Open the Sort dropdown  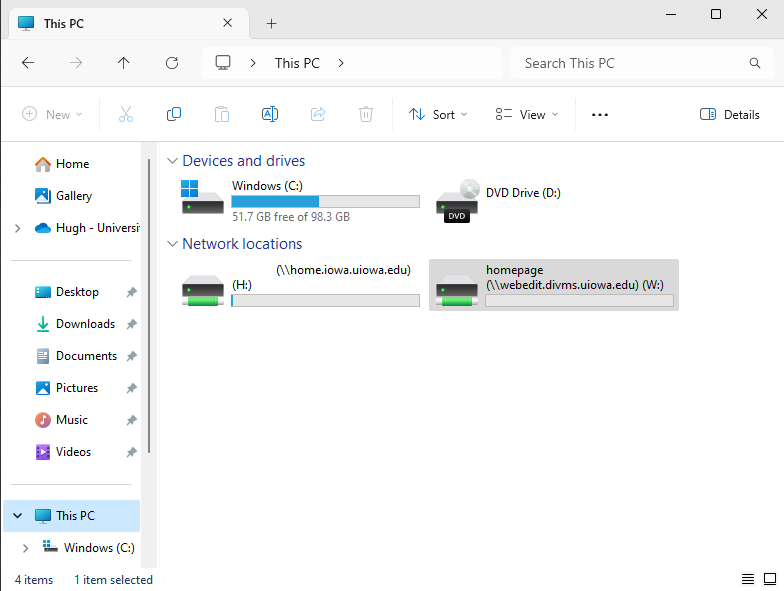pos(438,114)
